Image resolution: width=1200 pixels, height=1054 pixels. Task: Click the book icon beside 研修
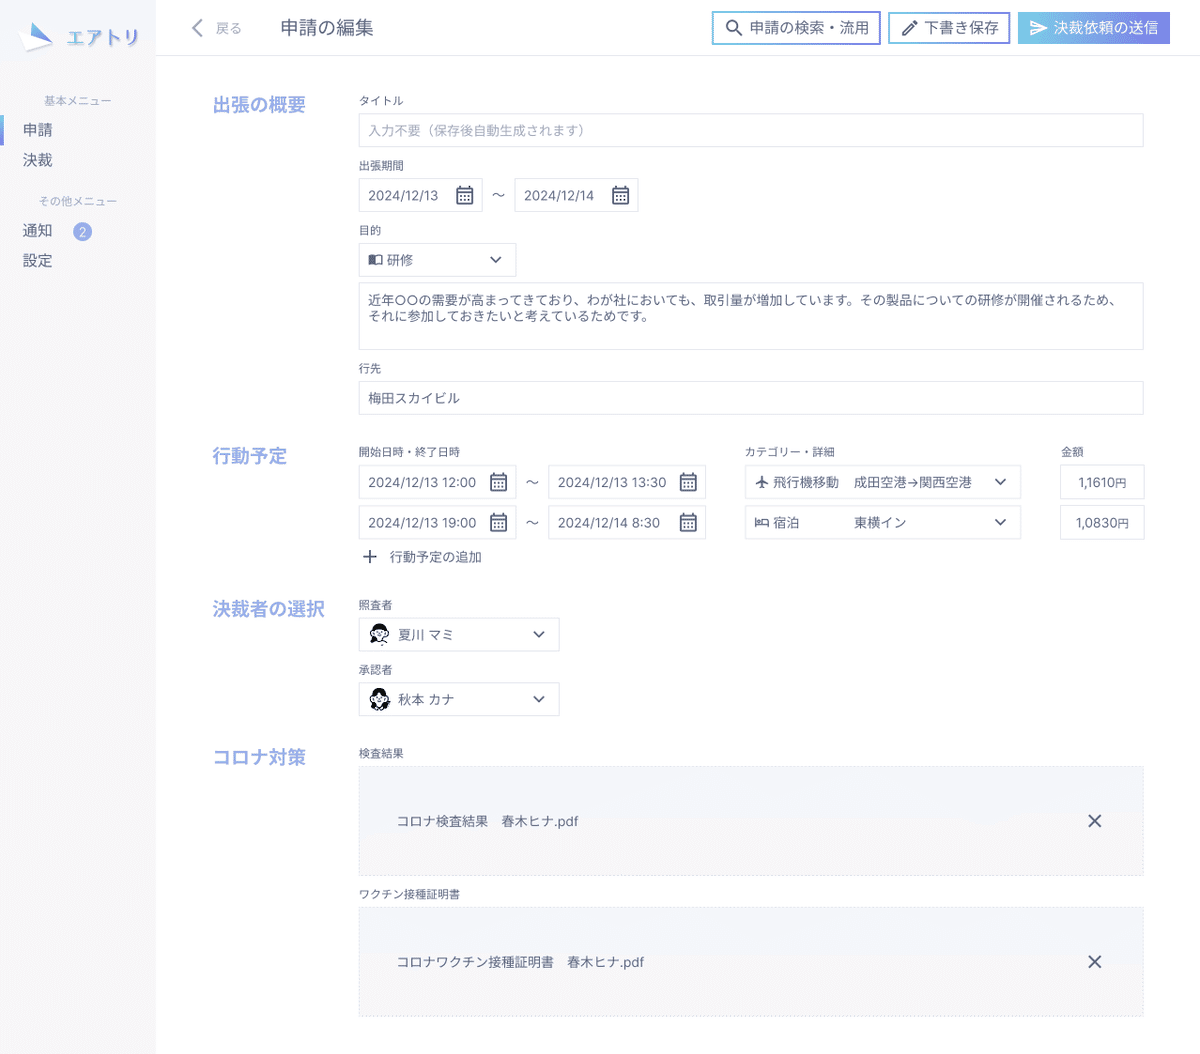tap(375, 260)
